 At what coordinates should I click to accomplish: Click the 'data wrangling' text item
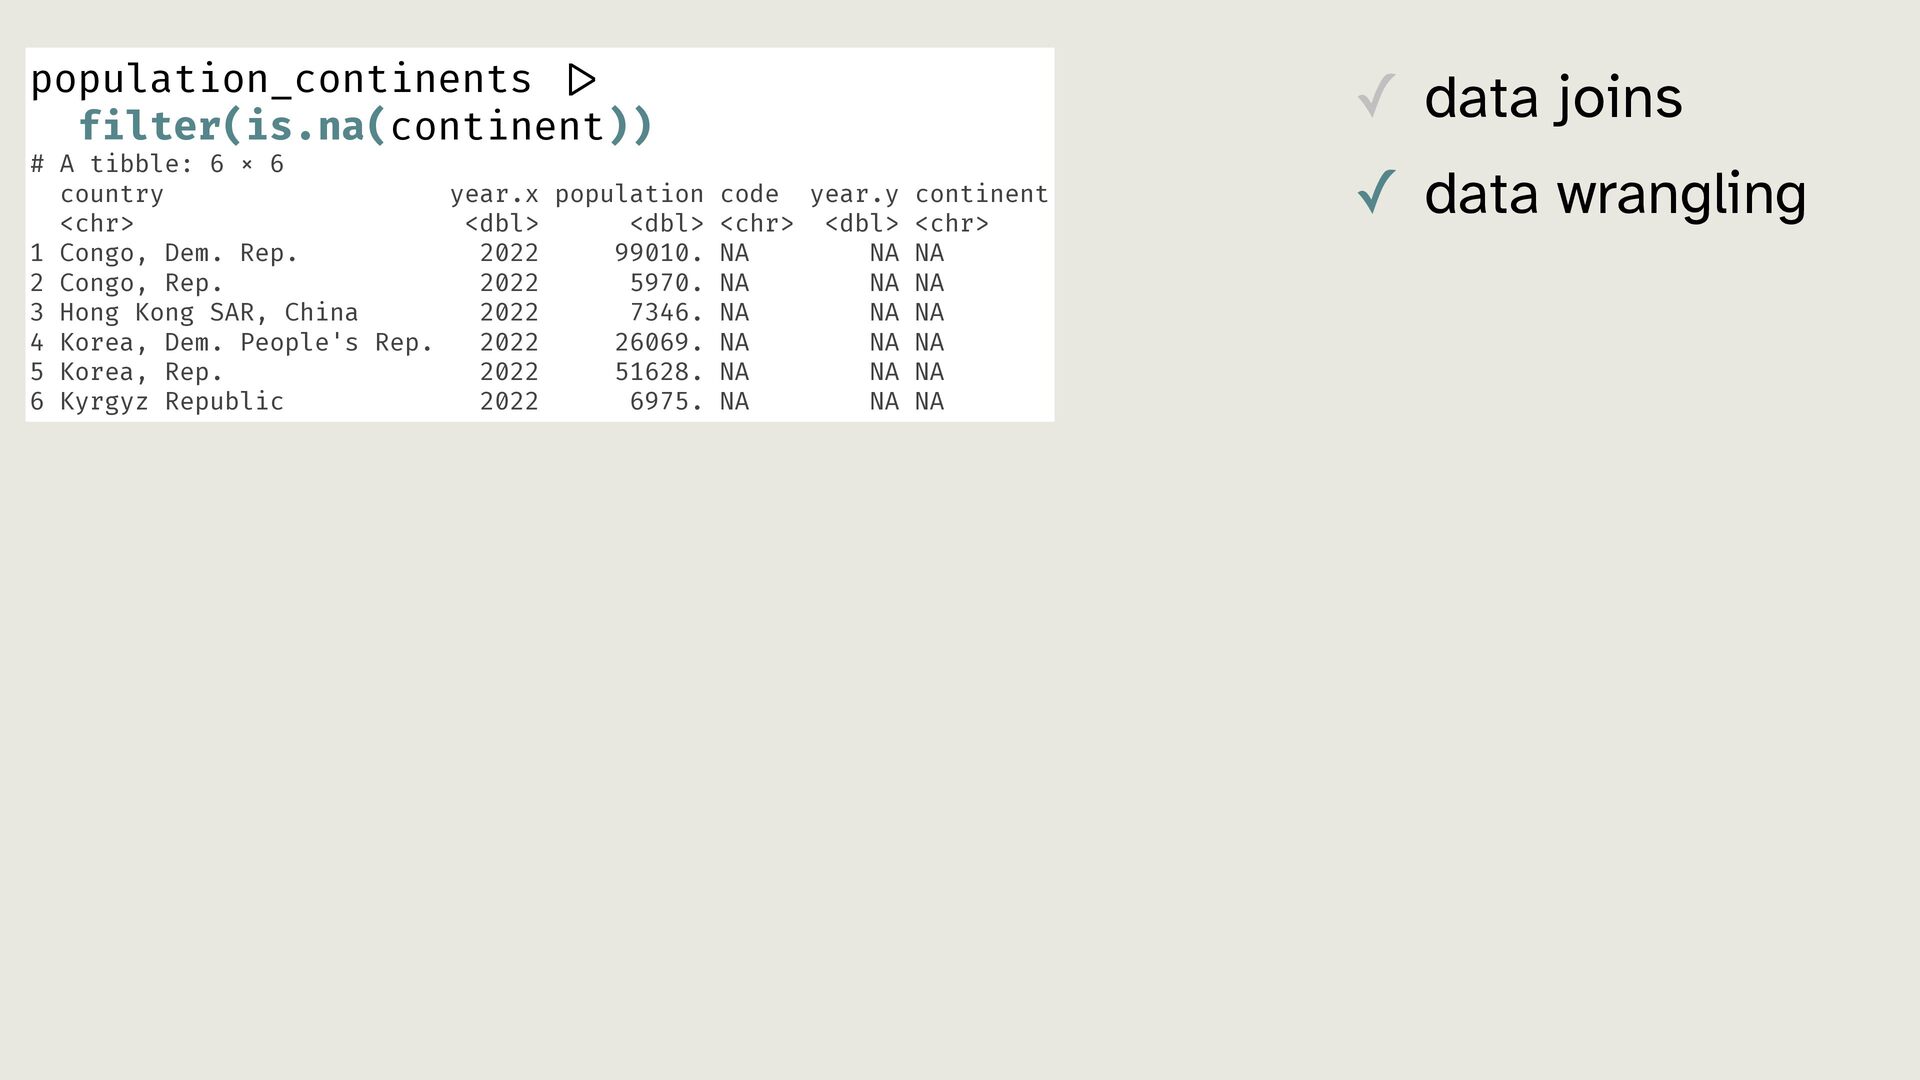click(x=1614, y=194)
